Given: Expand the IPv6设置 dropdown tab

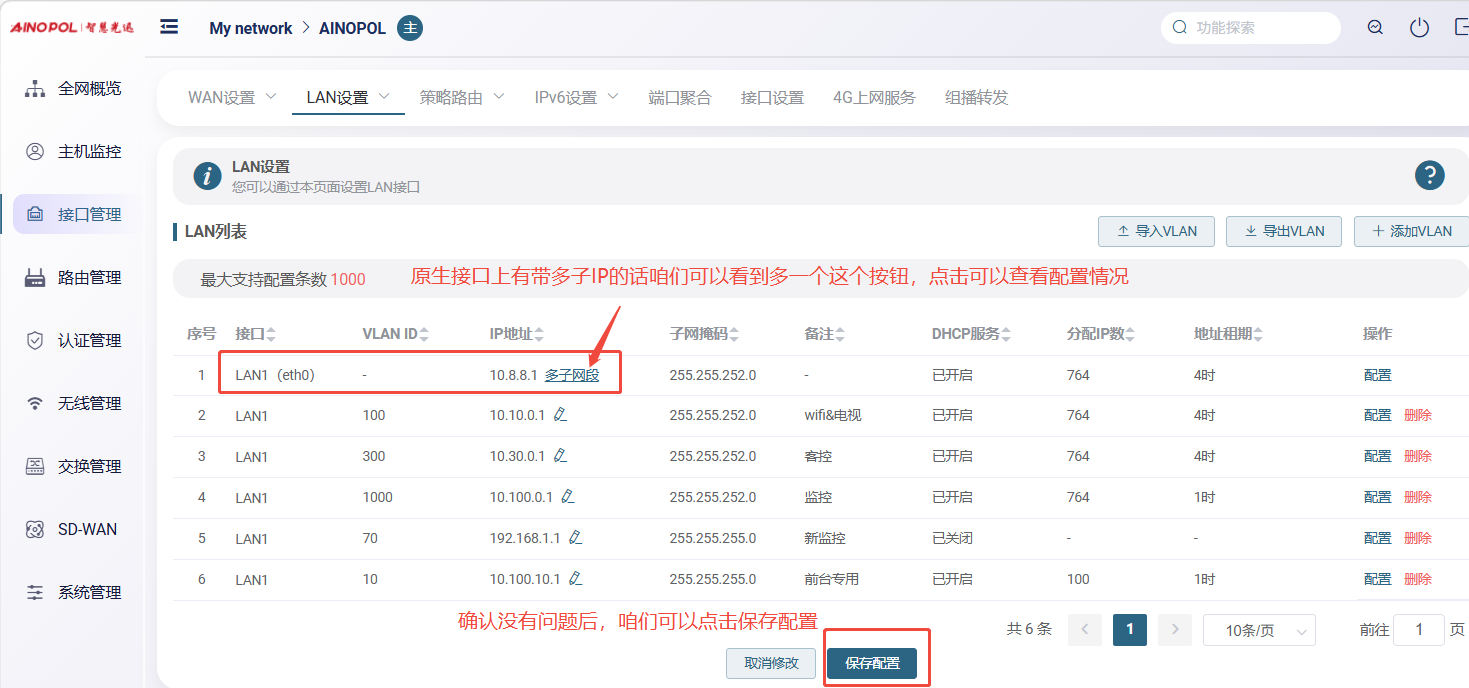Looking at the screenshot, I should [576, 98].
